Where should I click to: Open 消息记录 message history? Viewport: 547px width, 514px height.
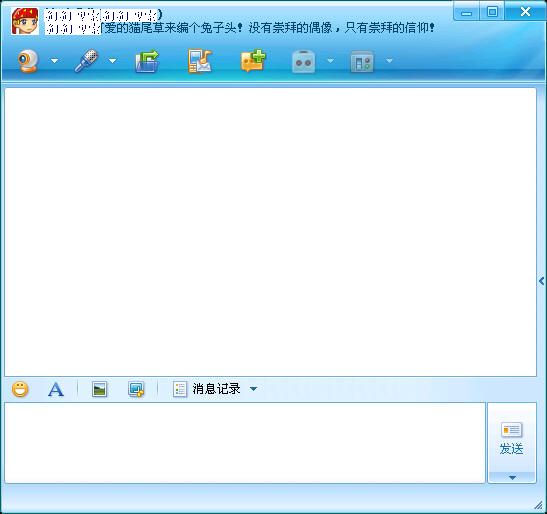pos(207,389)
